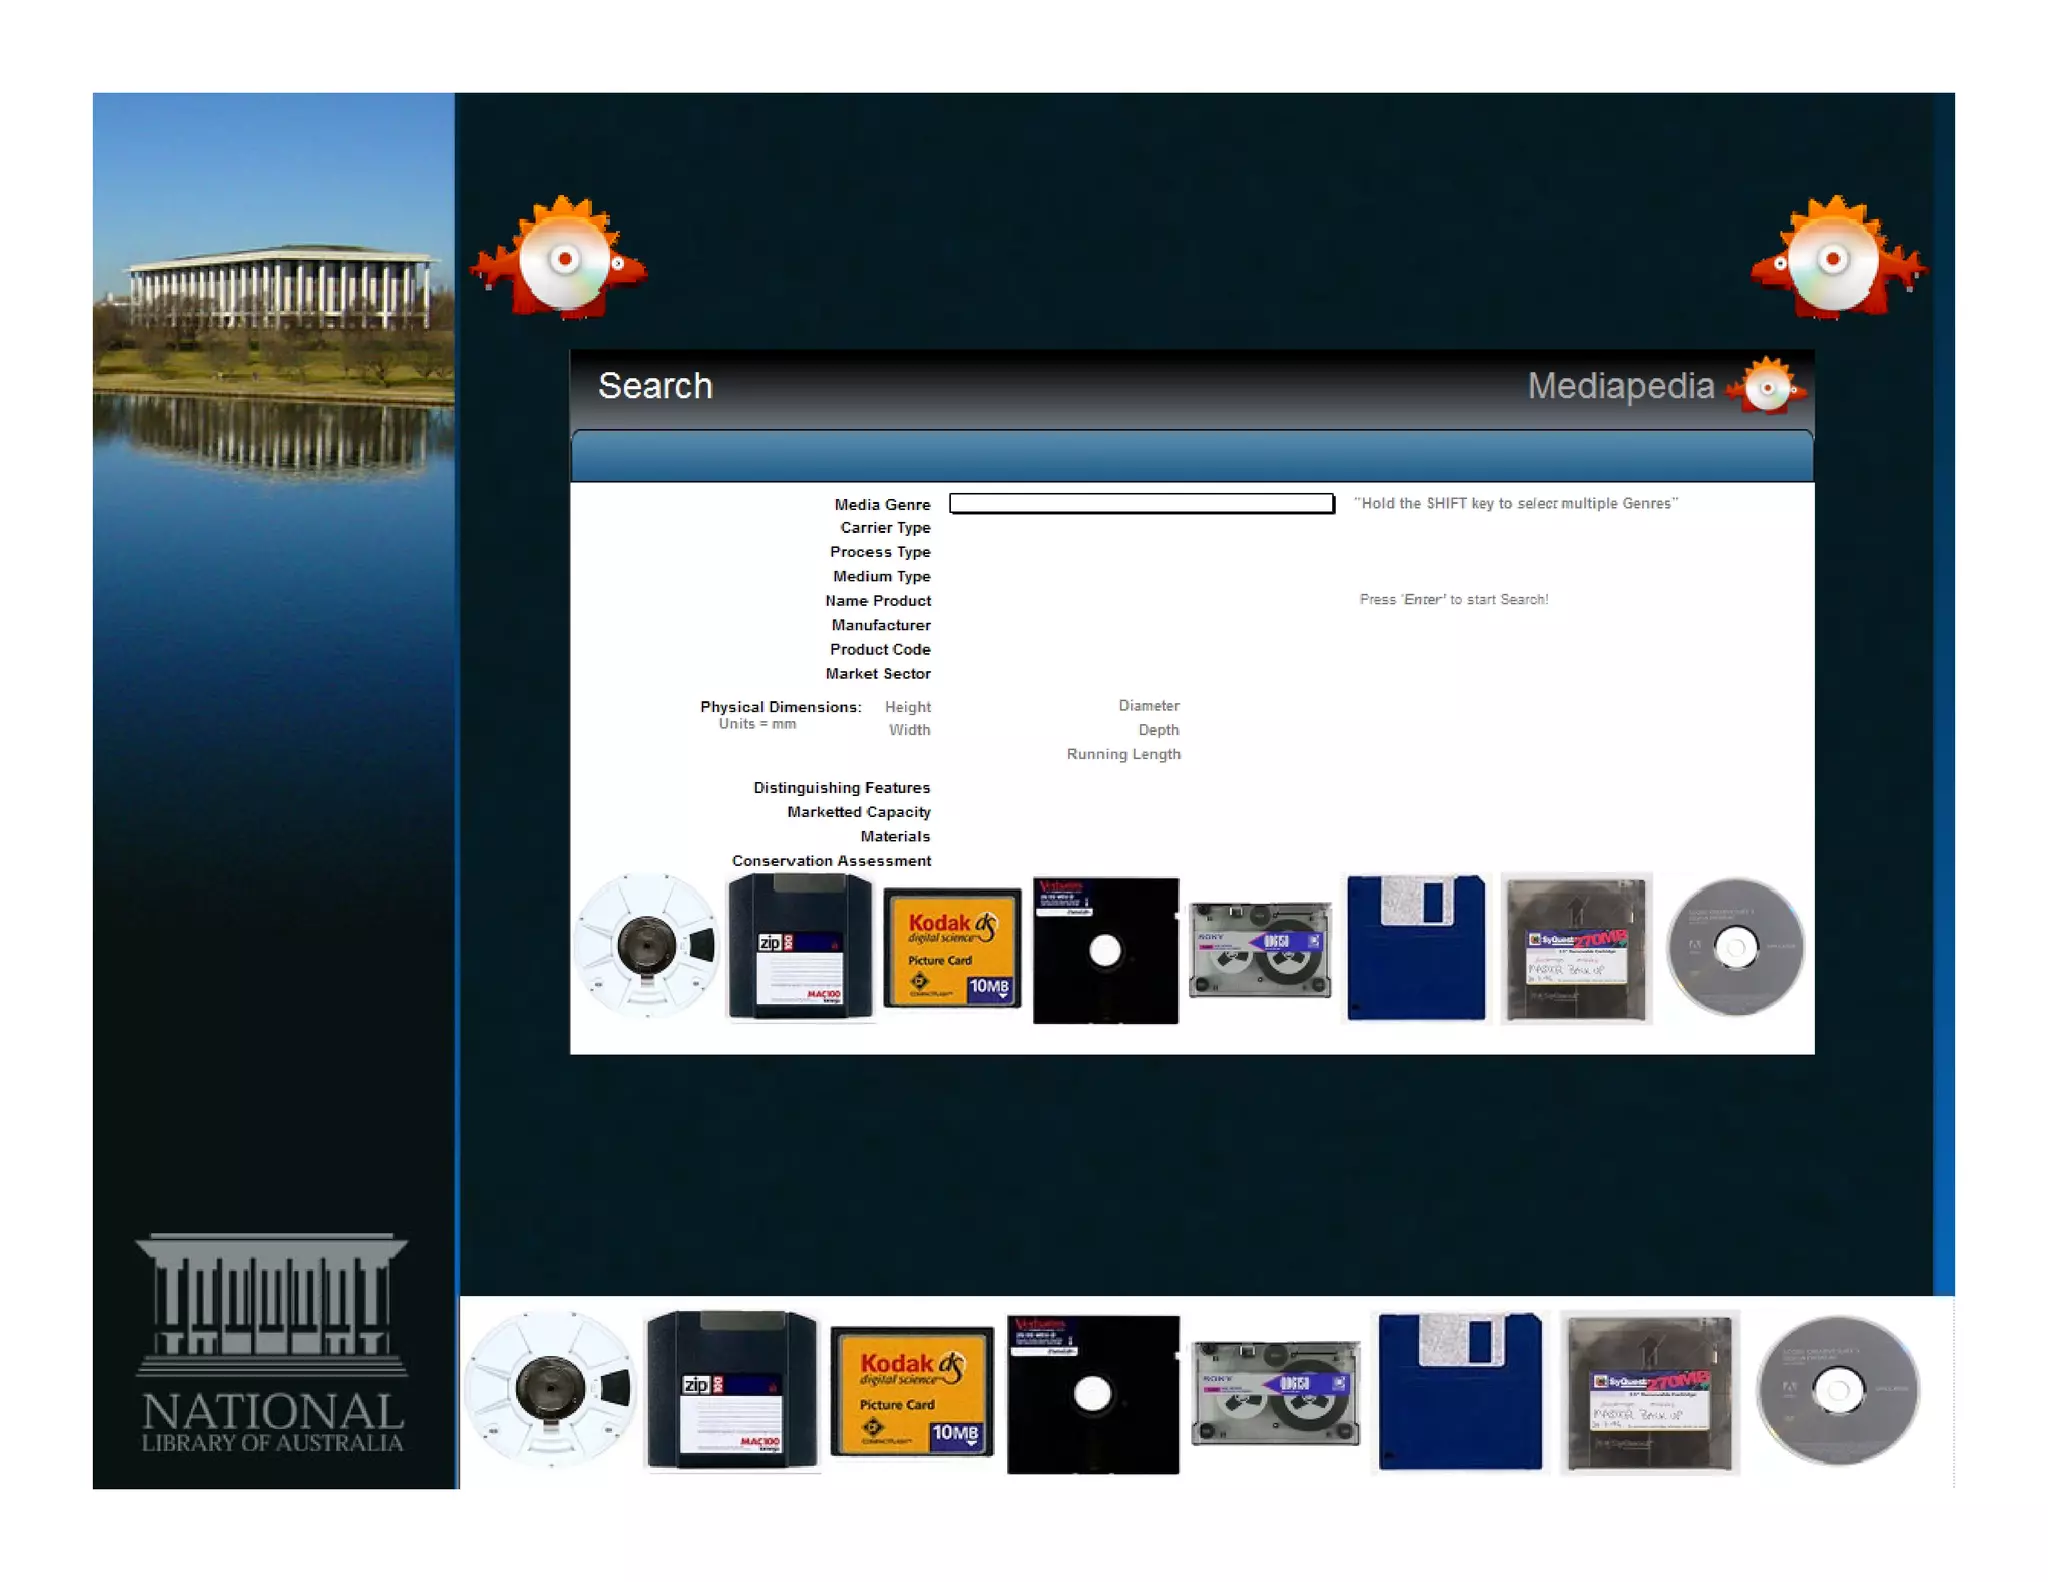Click the black 5.25 inch floppy disk in panel

tap(1105, 950)
